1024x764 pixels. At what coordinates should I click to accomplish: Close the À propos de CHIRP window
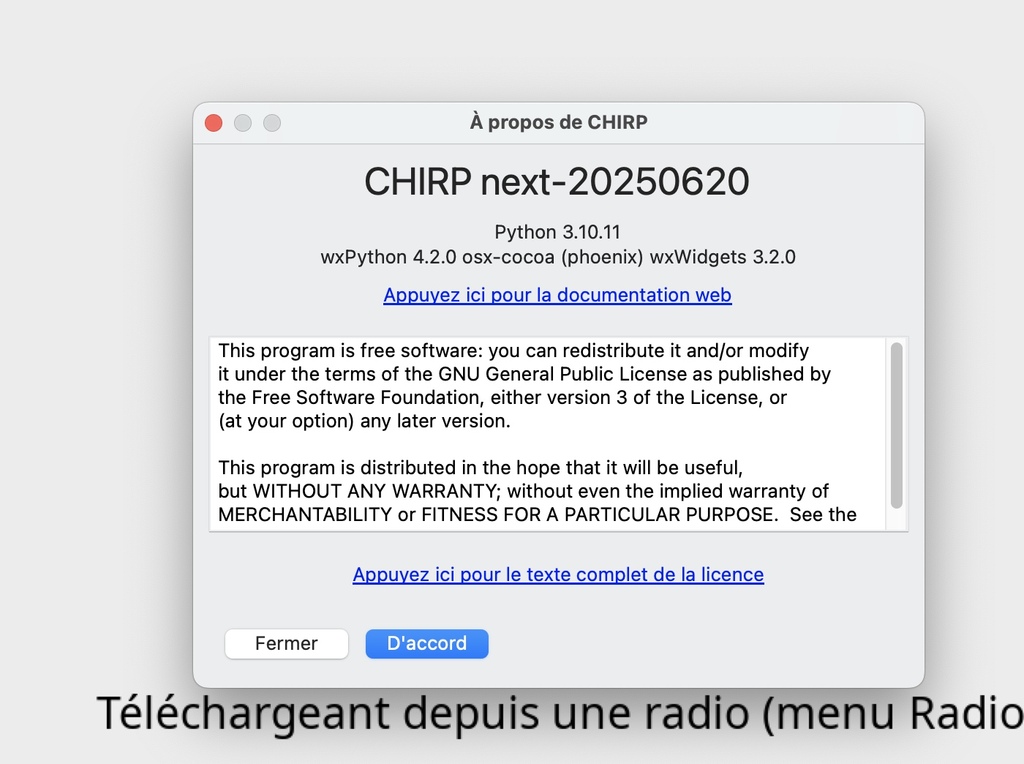214,123
